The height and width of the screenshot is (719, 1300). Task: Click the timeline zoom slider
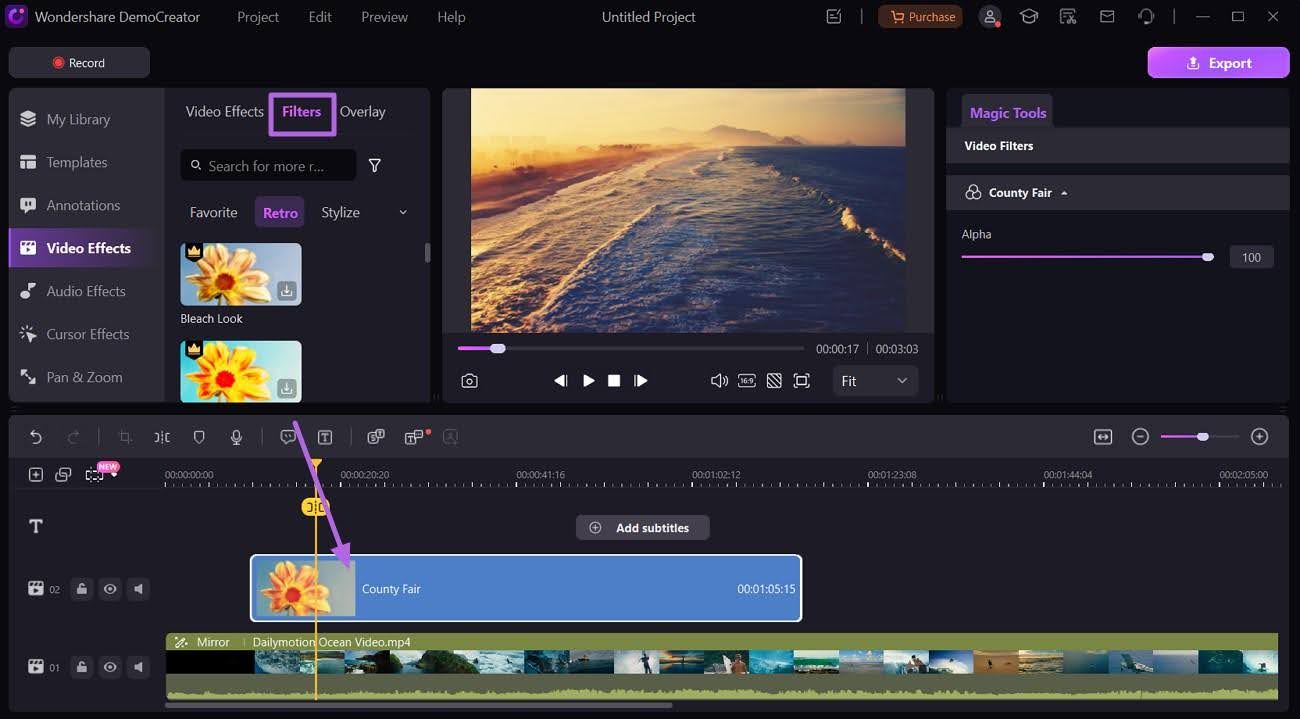click(x=1200, y=437)
